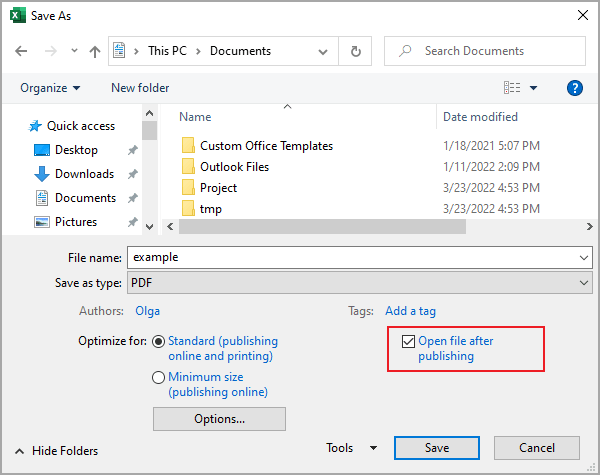600x475 pixels.
Task: Select Quick access in navigation pane
Action: [72, 126]
